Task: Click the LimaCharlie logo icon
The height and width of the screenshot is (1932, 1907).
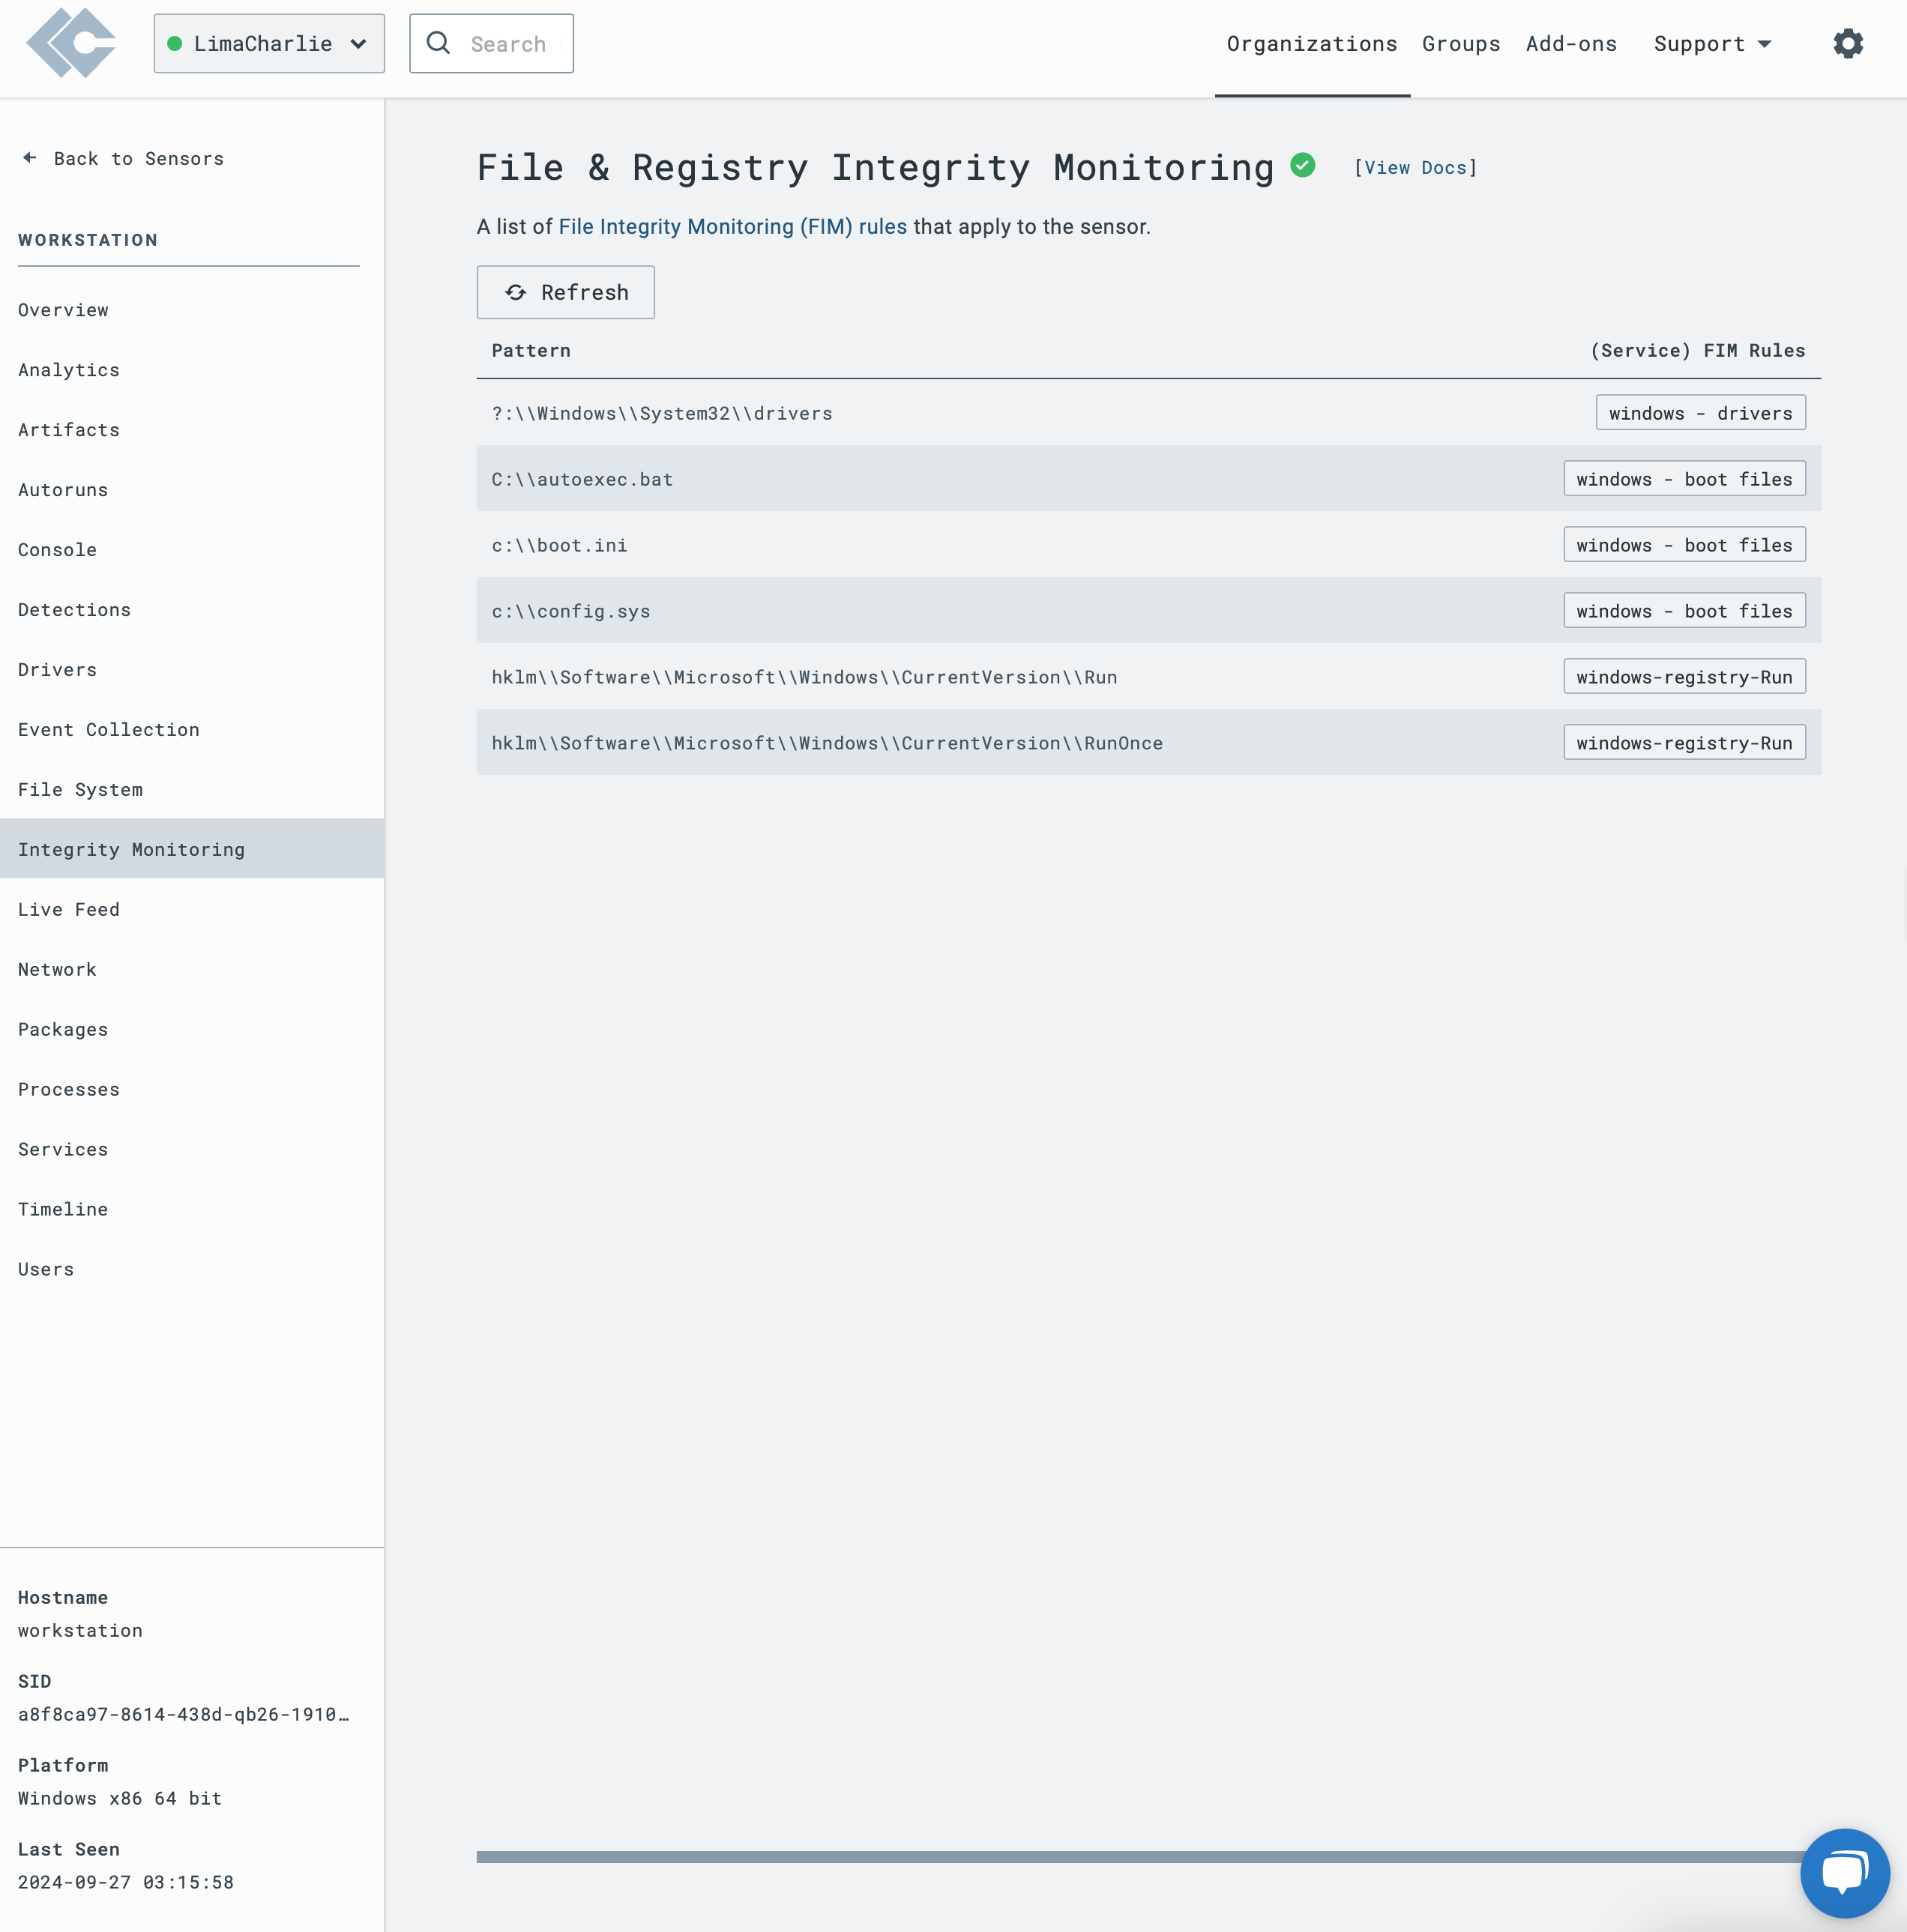Action: (x=70, y=43)
